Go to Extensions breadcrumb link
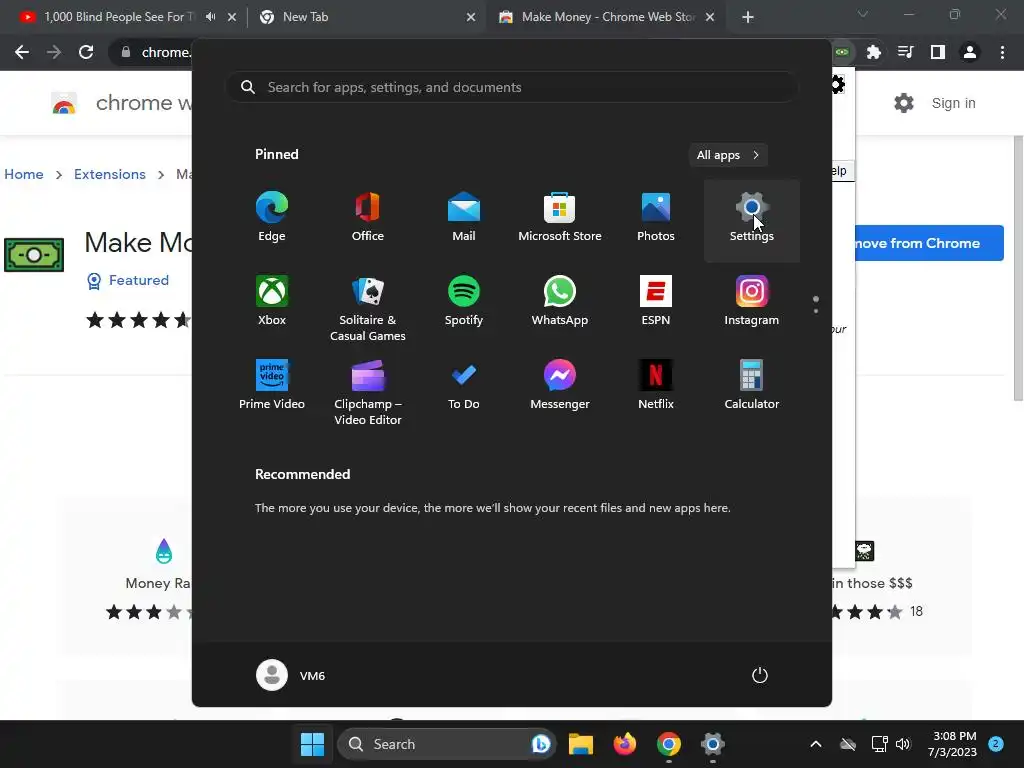Image resolution: width=1024 pixels, height=768 pixels. (110, 174)
